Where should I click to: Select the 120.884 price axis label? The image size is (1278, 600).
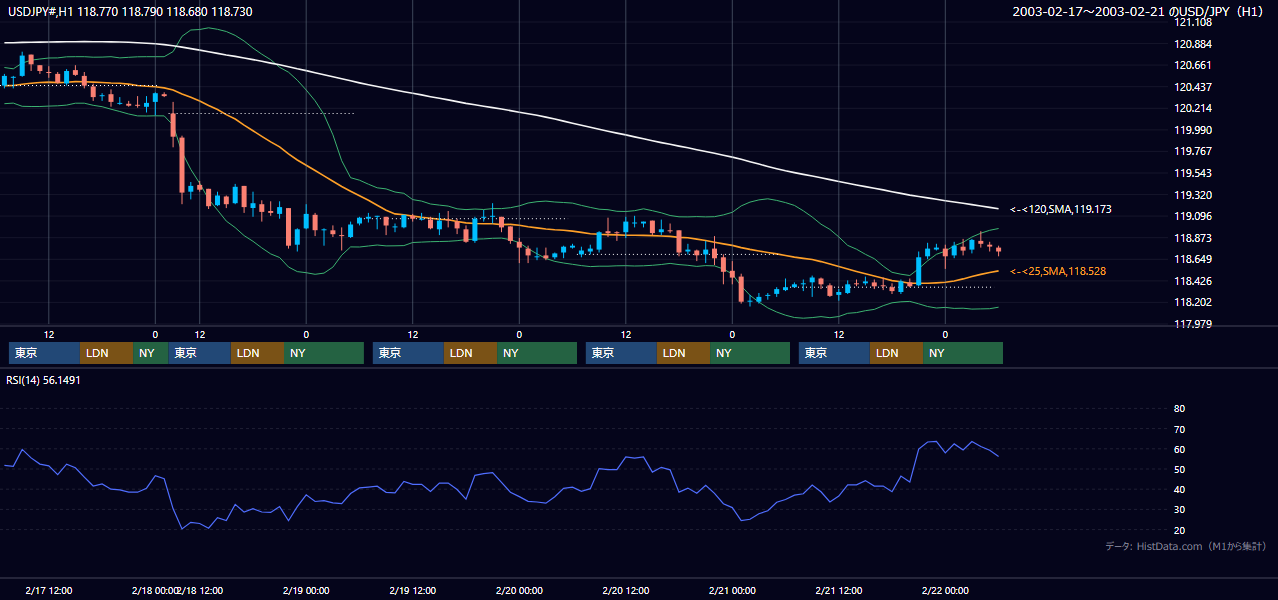point(1194,44)
